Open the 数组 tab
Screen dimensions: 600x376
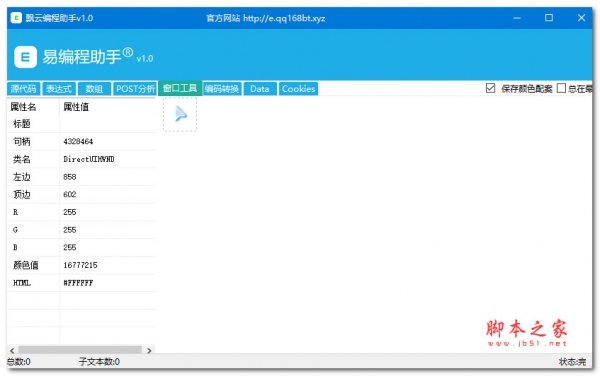(94, 89)
